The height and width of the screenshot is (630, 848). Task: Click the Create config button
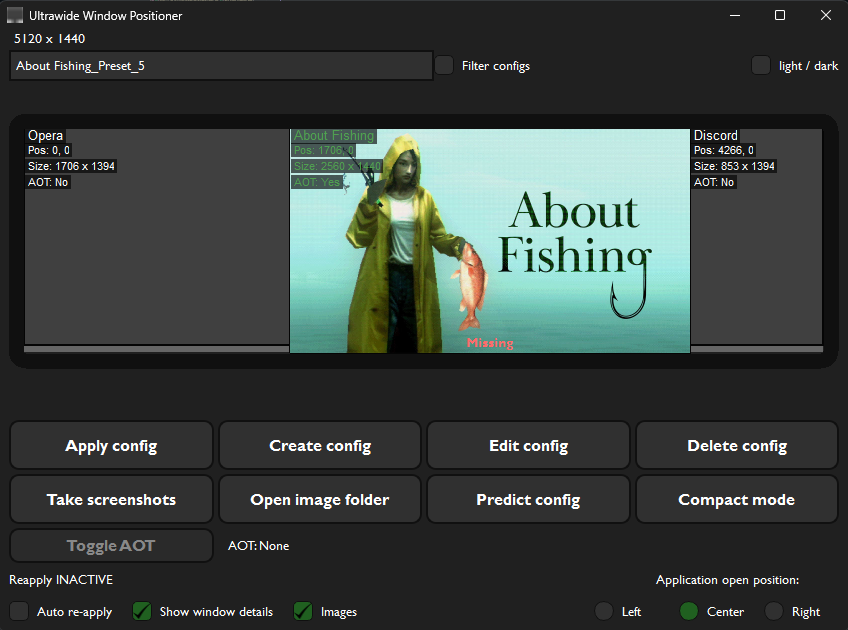coord(320,446)
